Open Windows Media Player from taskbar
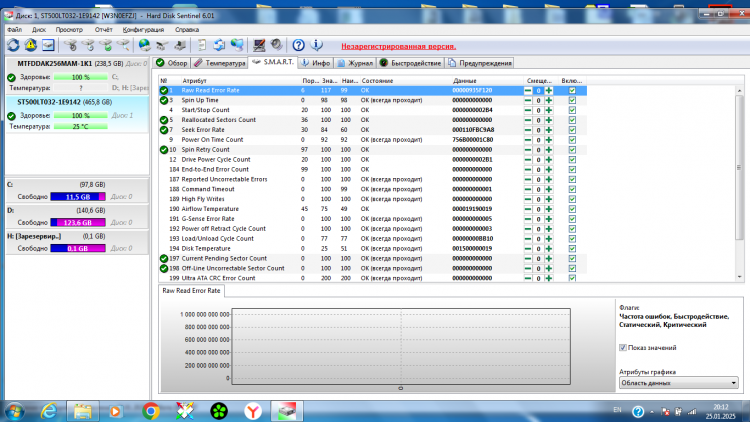The width and height of the screenshot is (750, 422). click(x=115, y=411)
